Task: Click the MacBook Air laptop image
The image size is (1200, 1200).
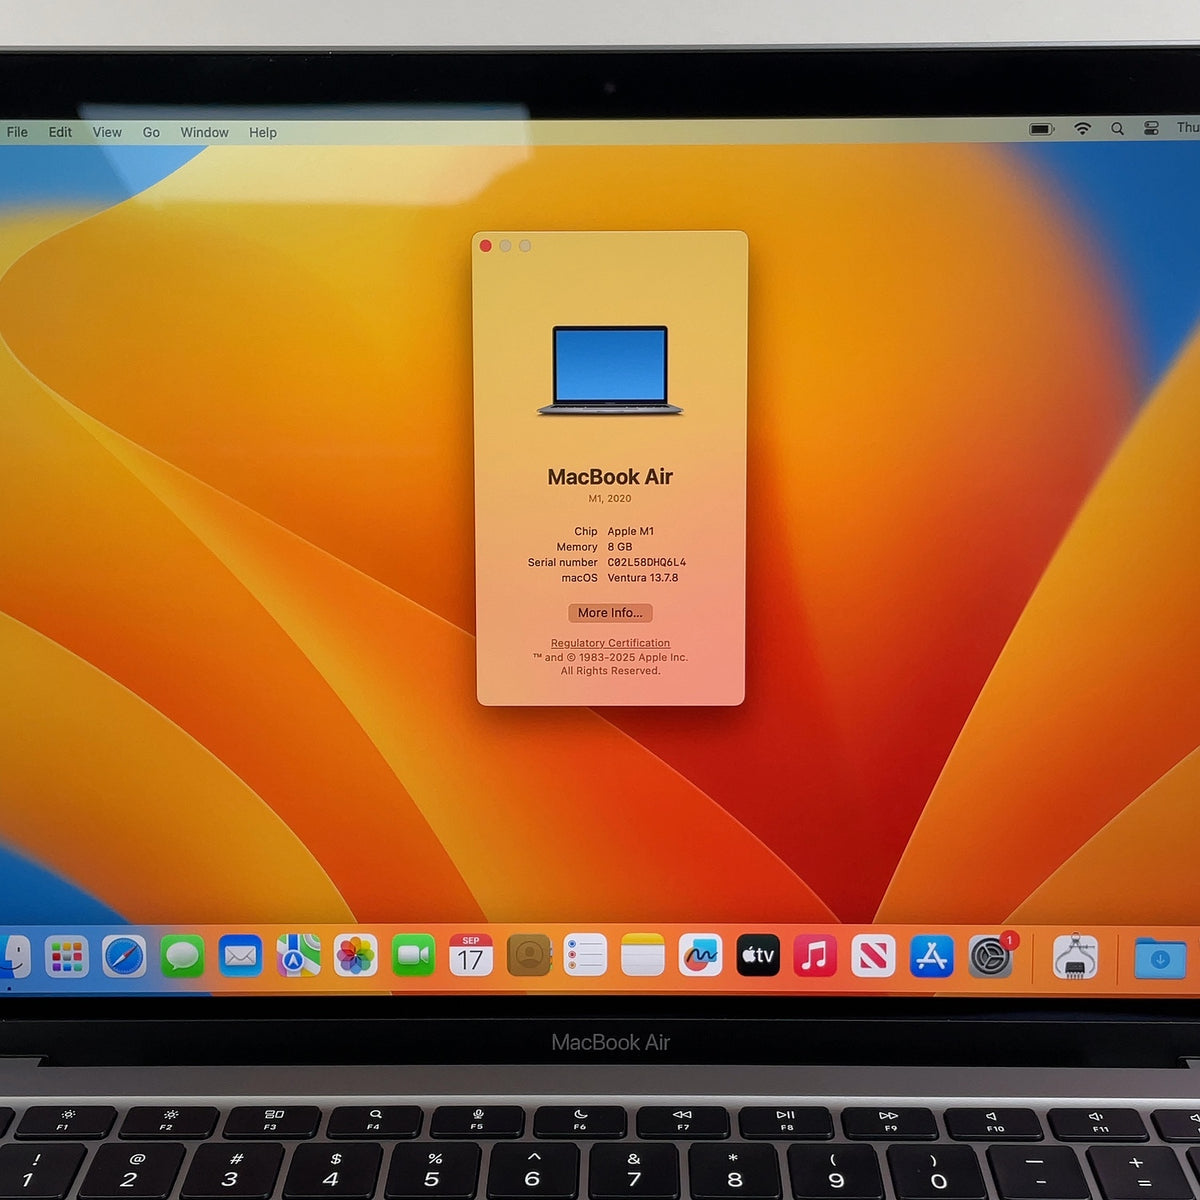Action: point(610,370)
